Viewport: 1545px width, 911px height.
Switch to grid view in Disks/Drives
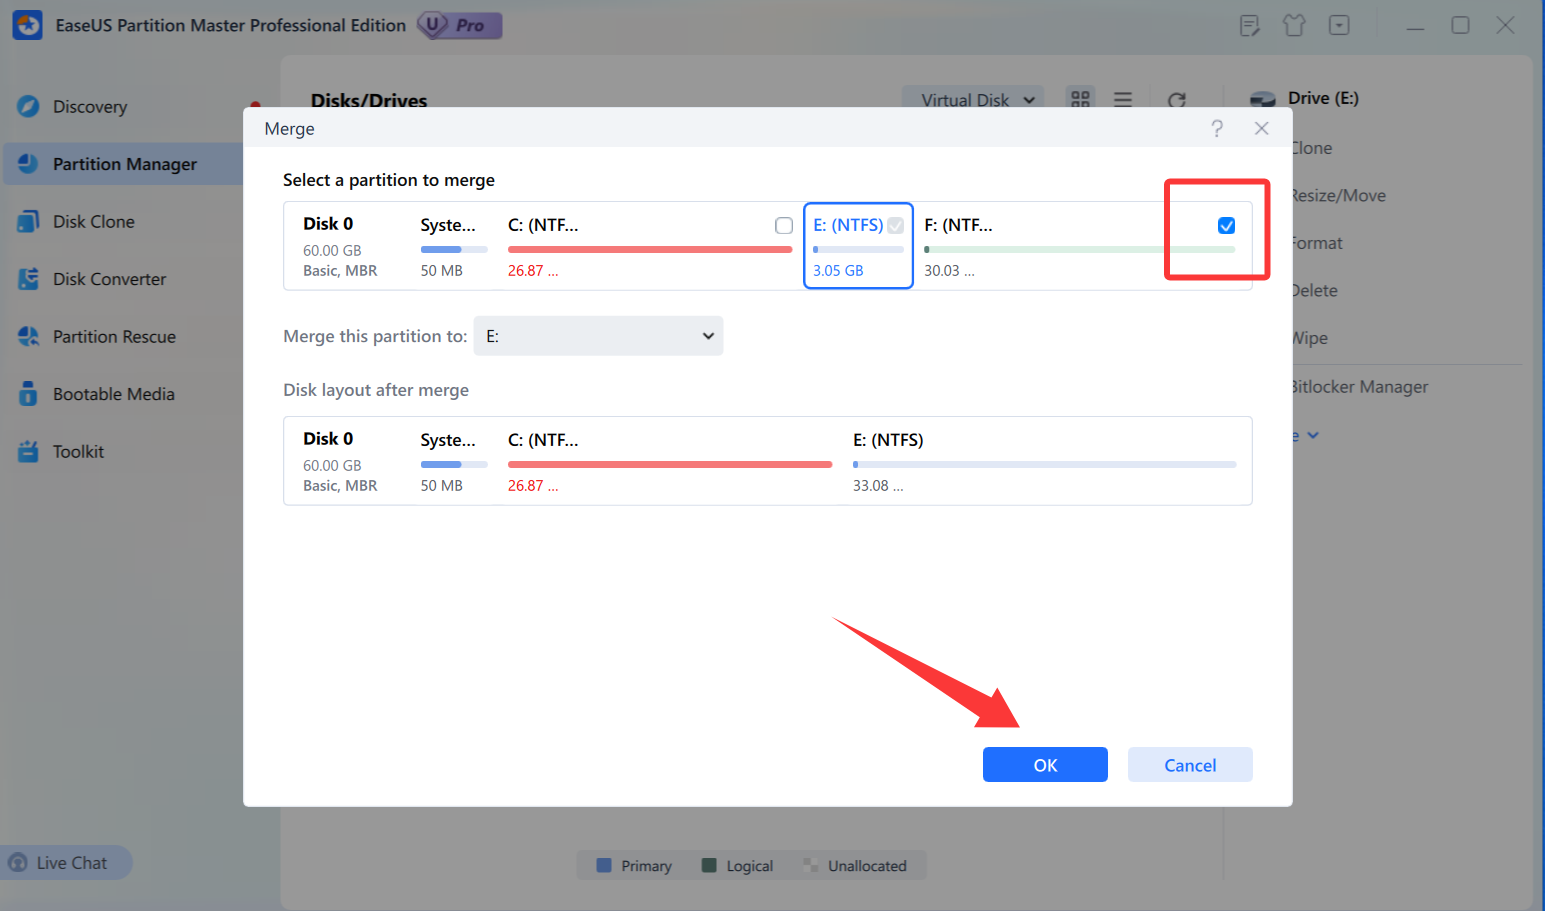pyautogui.click(x=1080, y=99)
